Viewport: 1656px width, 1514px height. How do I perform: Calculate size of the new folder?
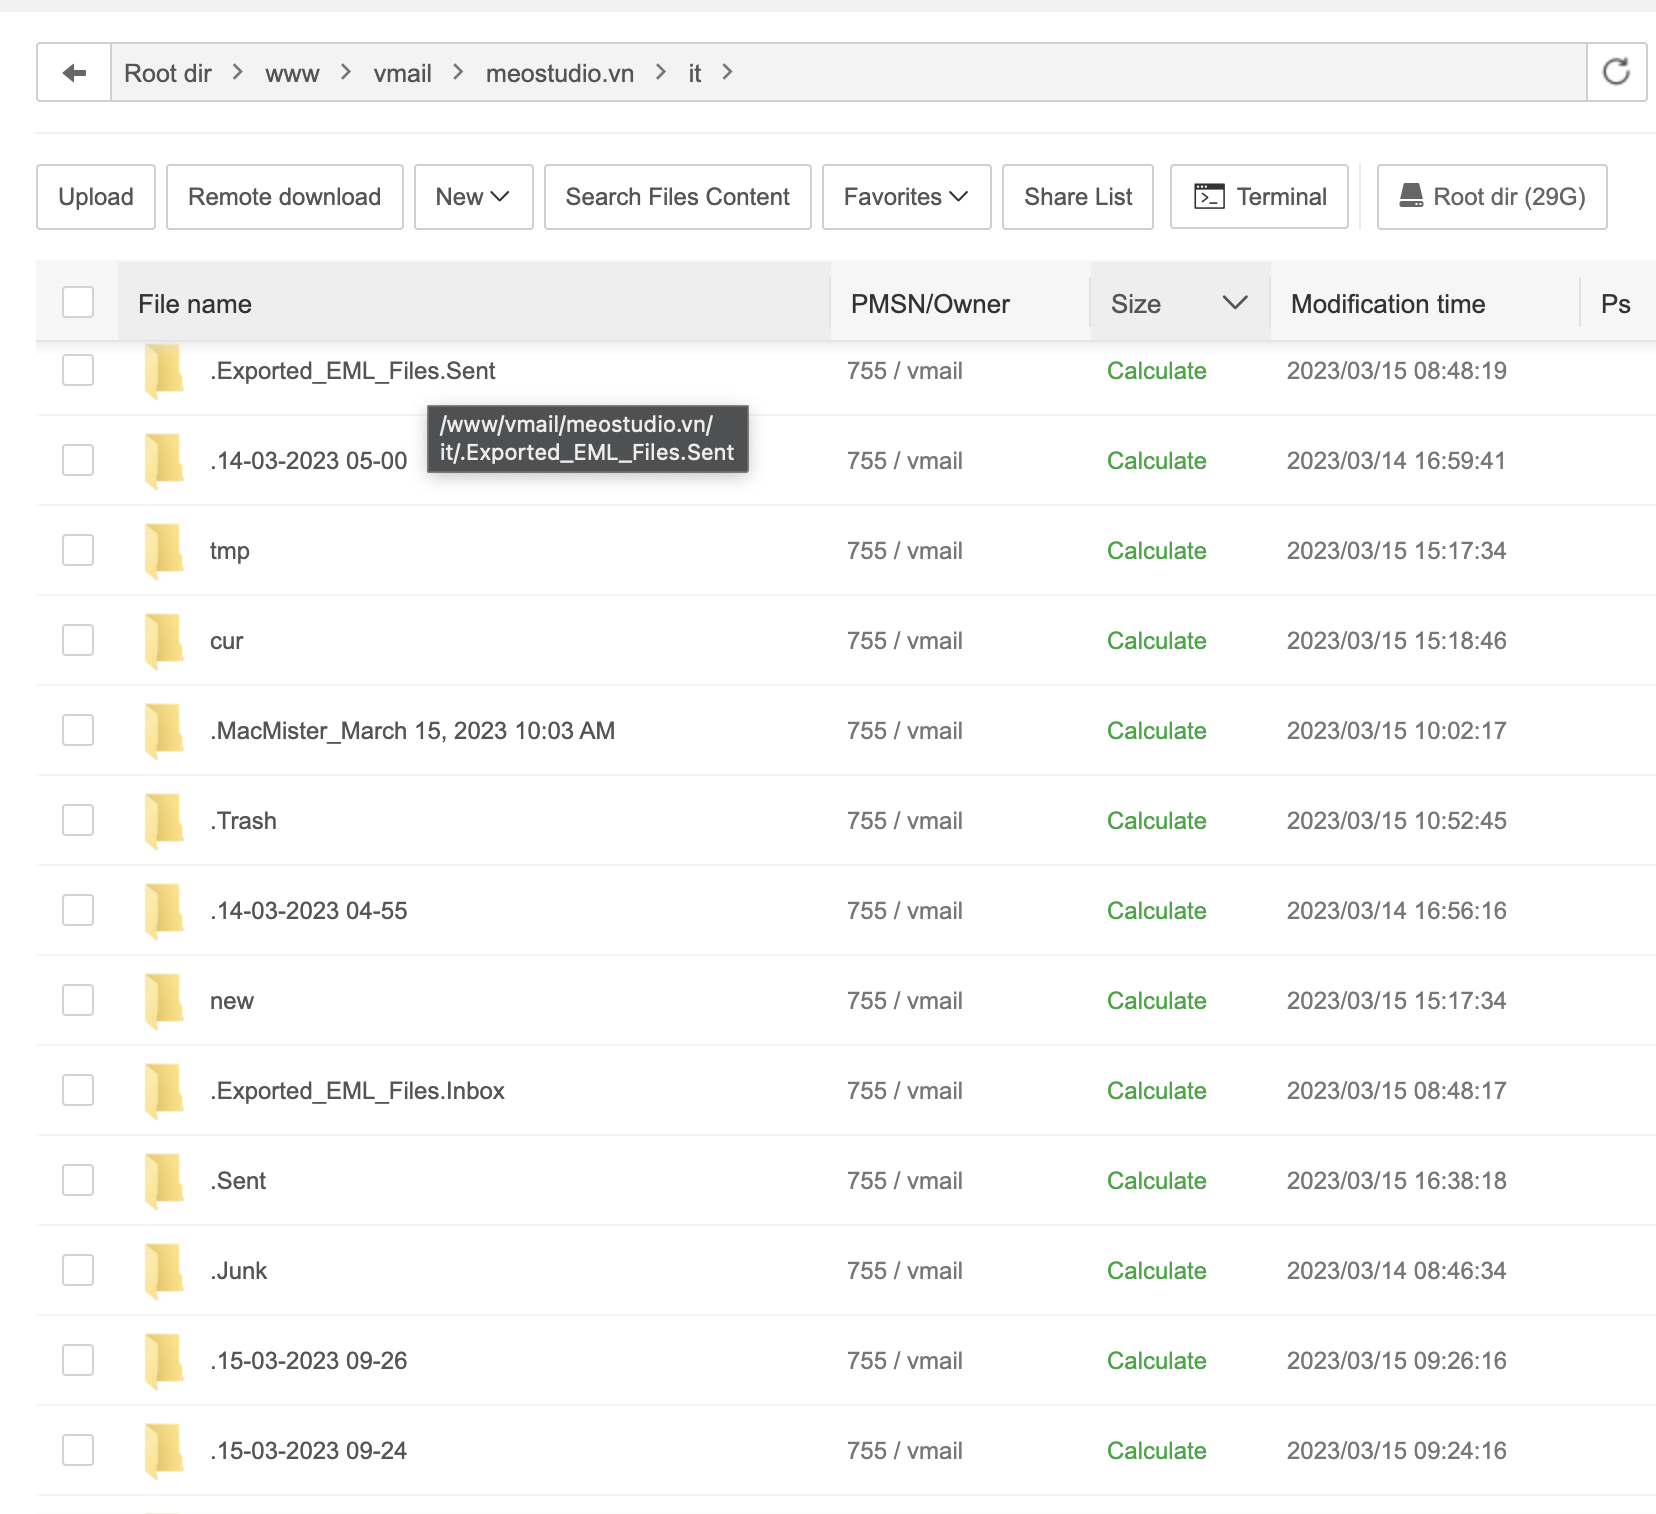pos(1156,1000)
